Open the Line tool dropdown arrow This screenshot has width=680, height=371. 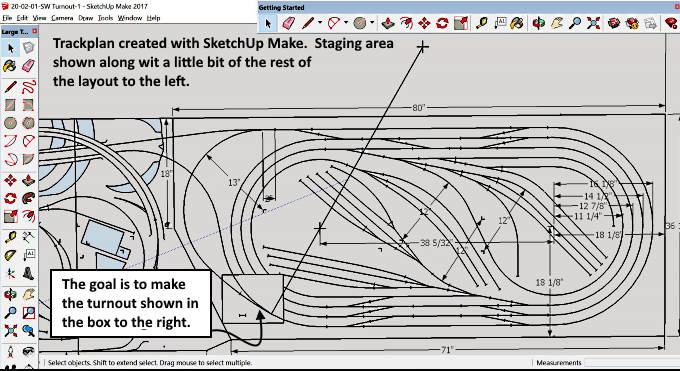tap(320, 23)
